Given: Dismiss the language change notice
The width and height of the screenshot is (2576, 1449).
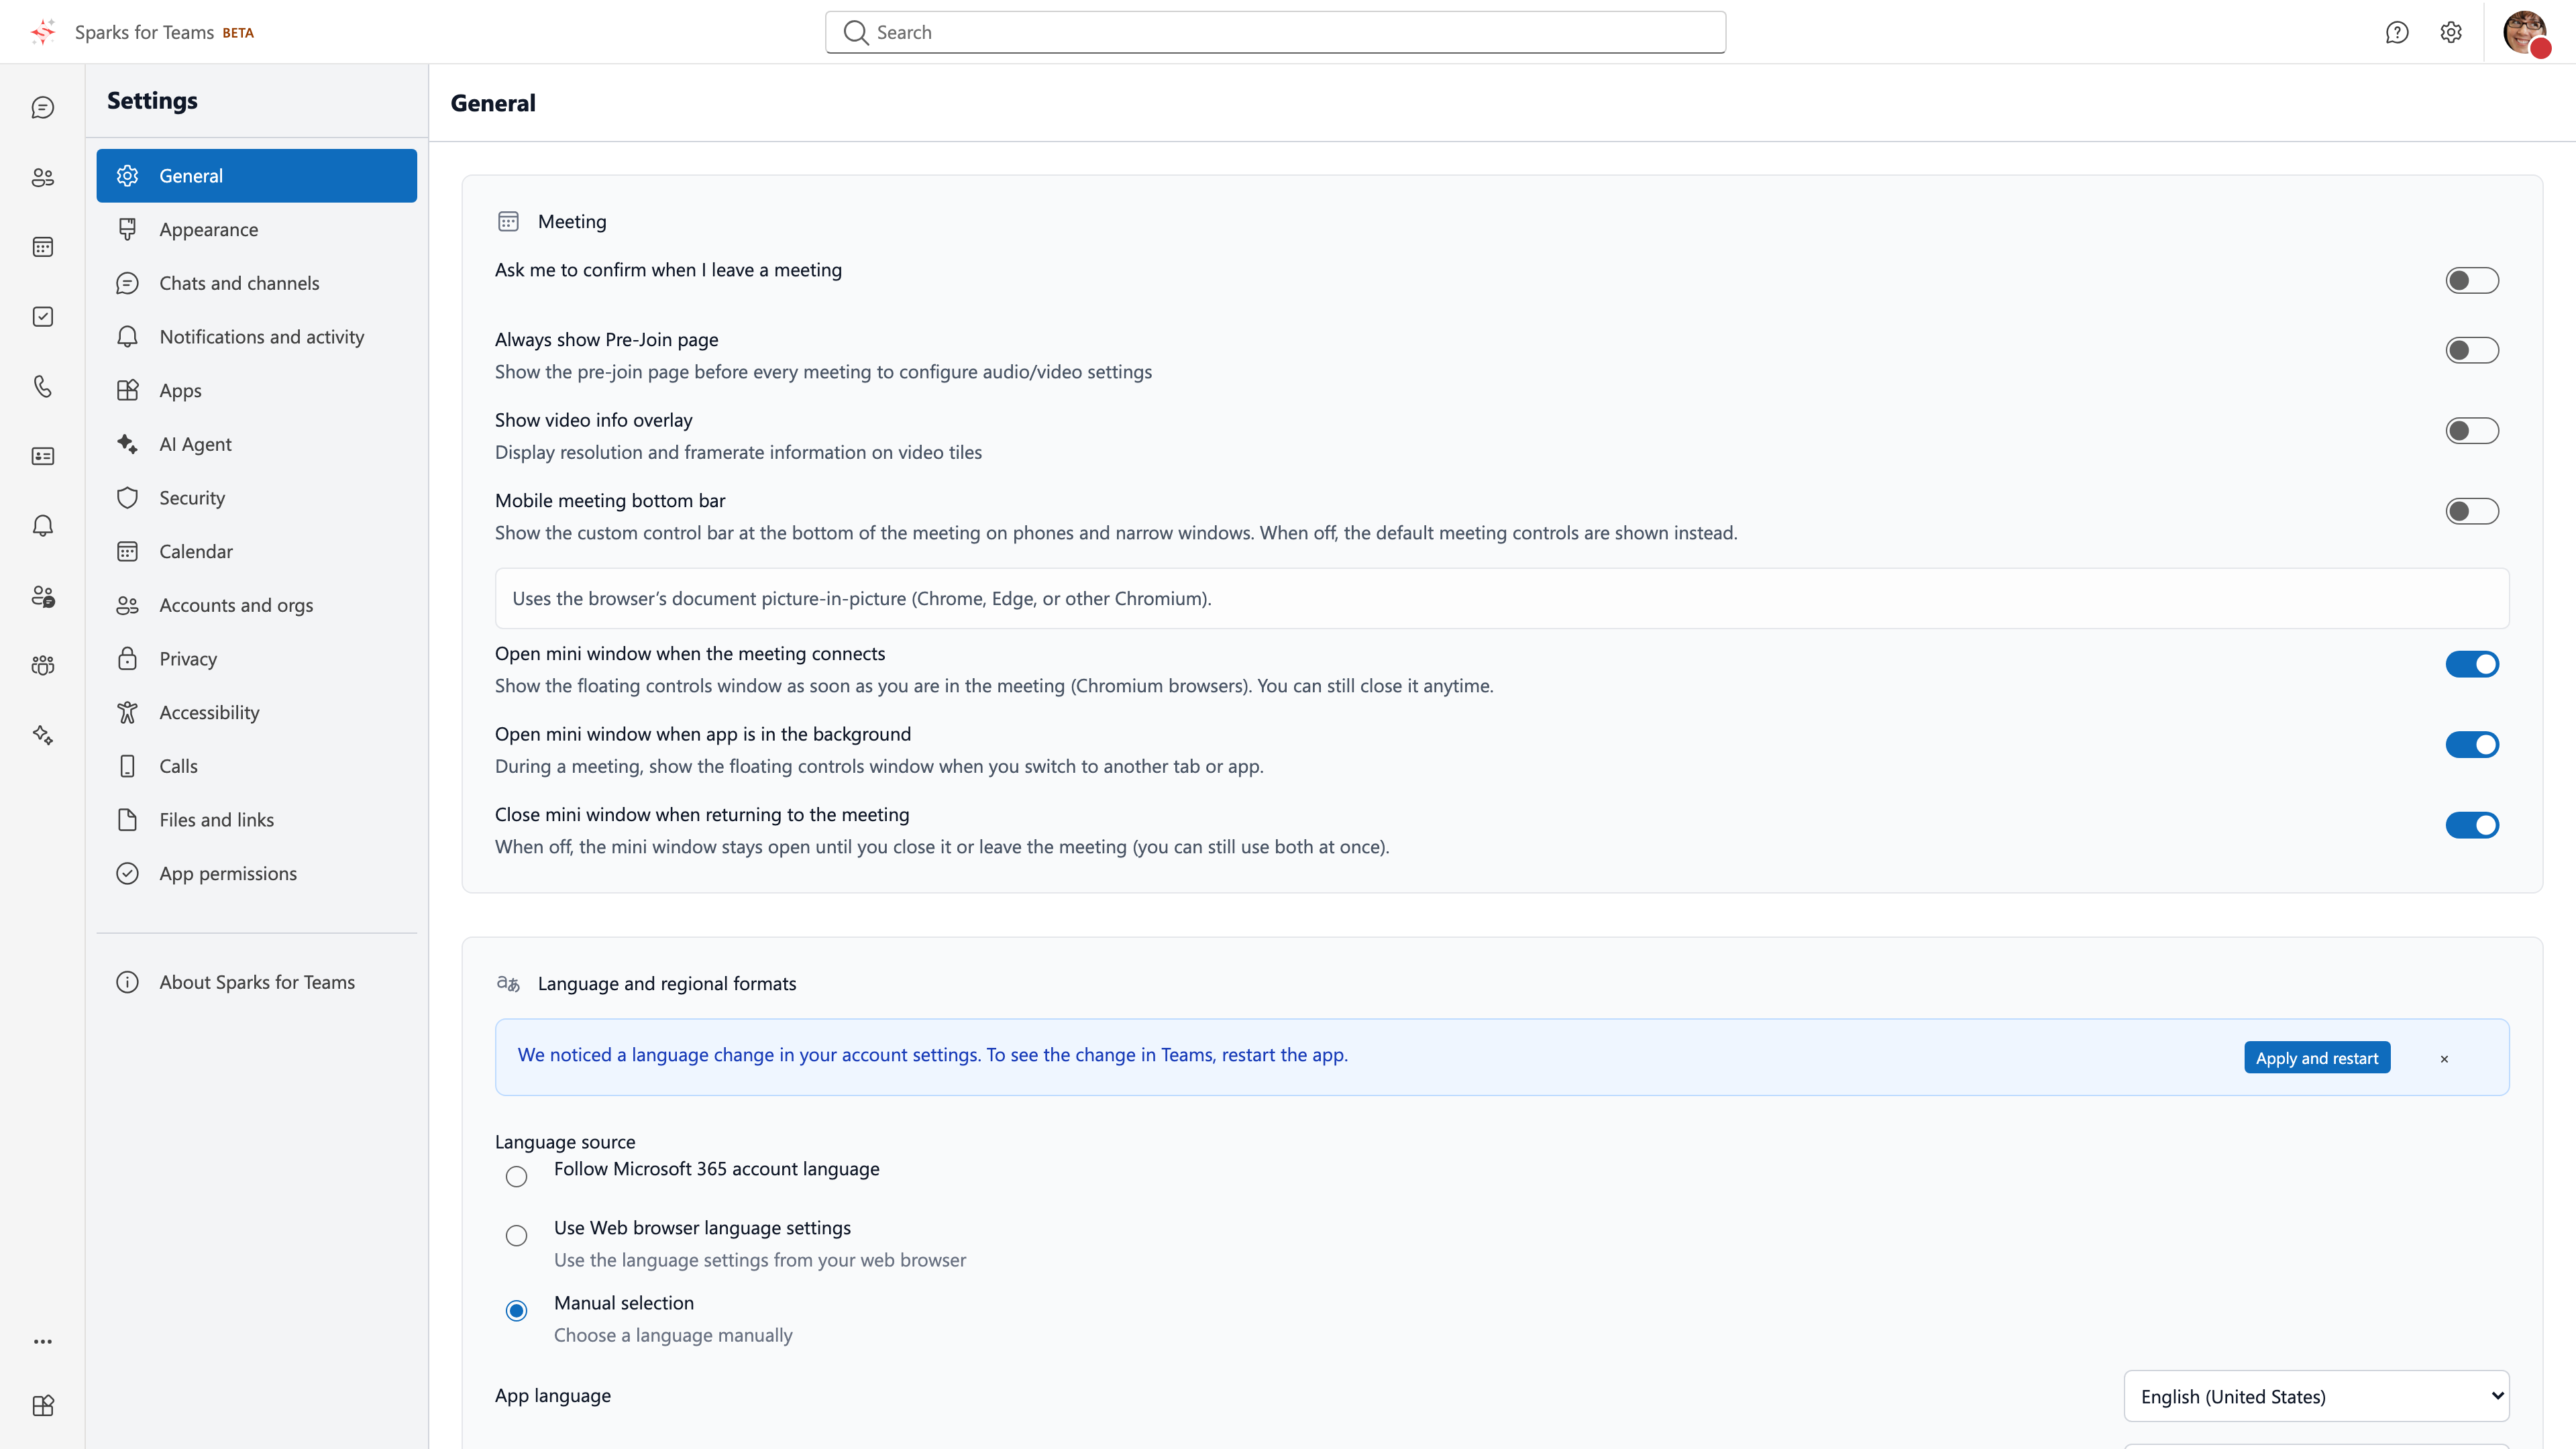Looking at the screenshot, I should 2444,1059.
